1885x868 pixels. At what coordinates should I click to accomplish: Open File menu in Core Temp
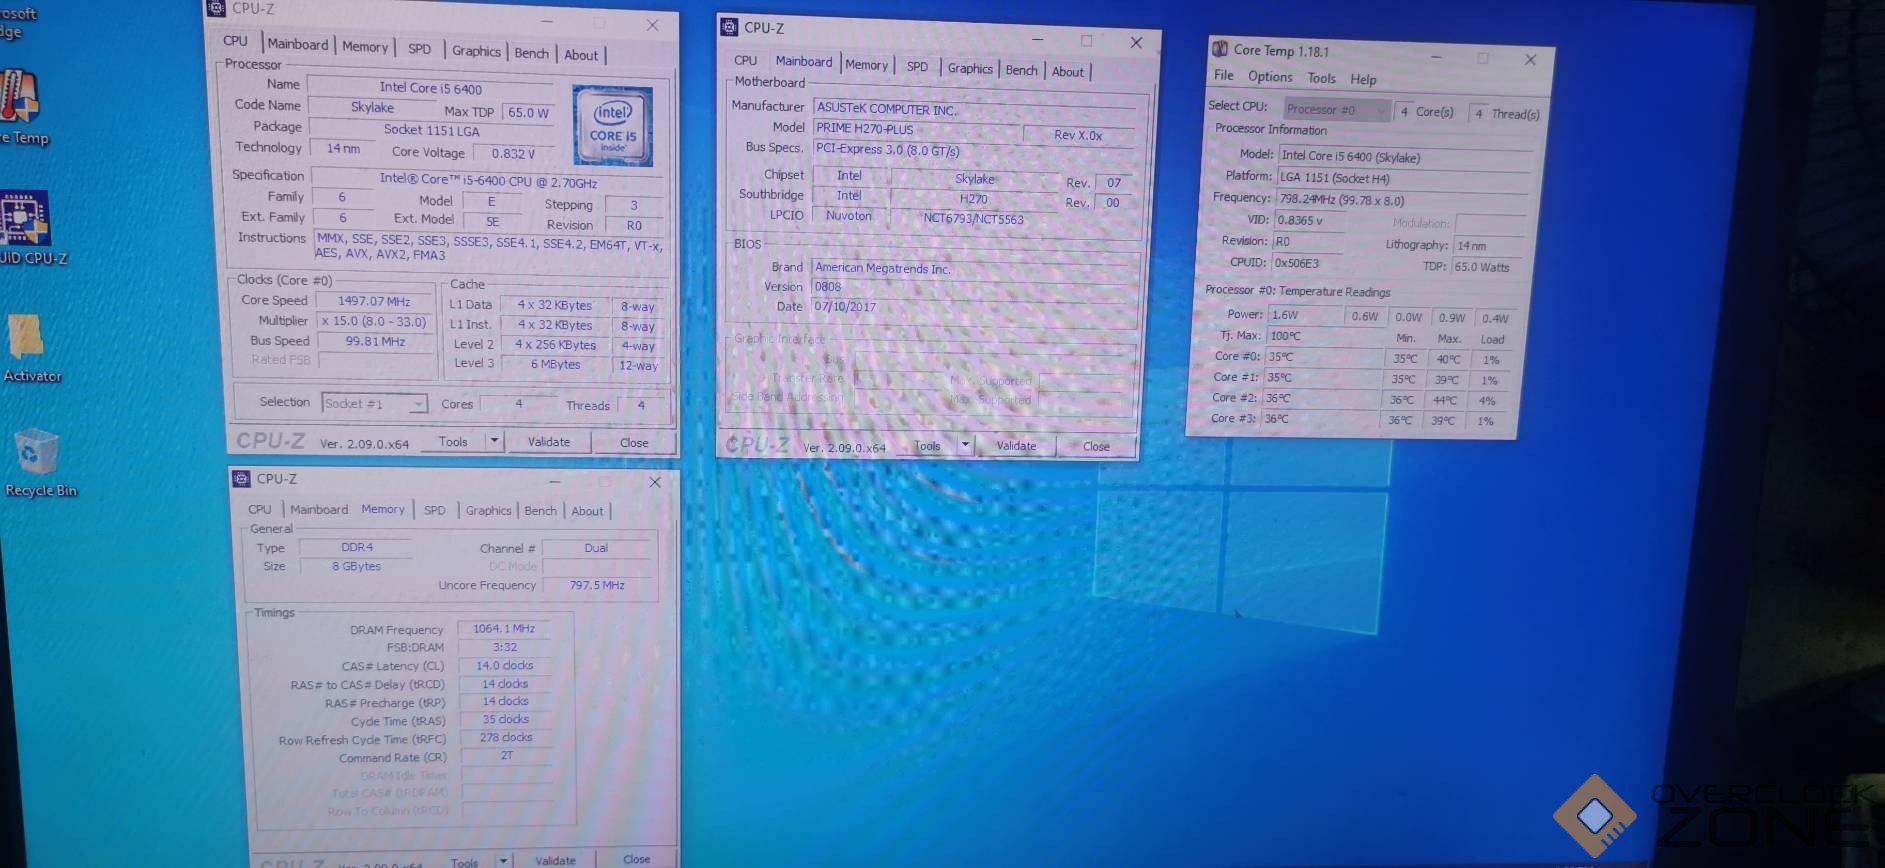1224,75
